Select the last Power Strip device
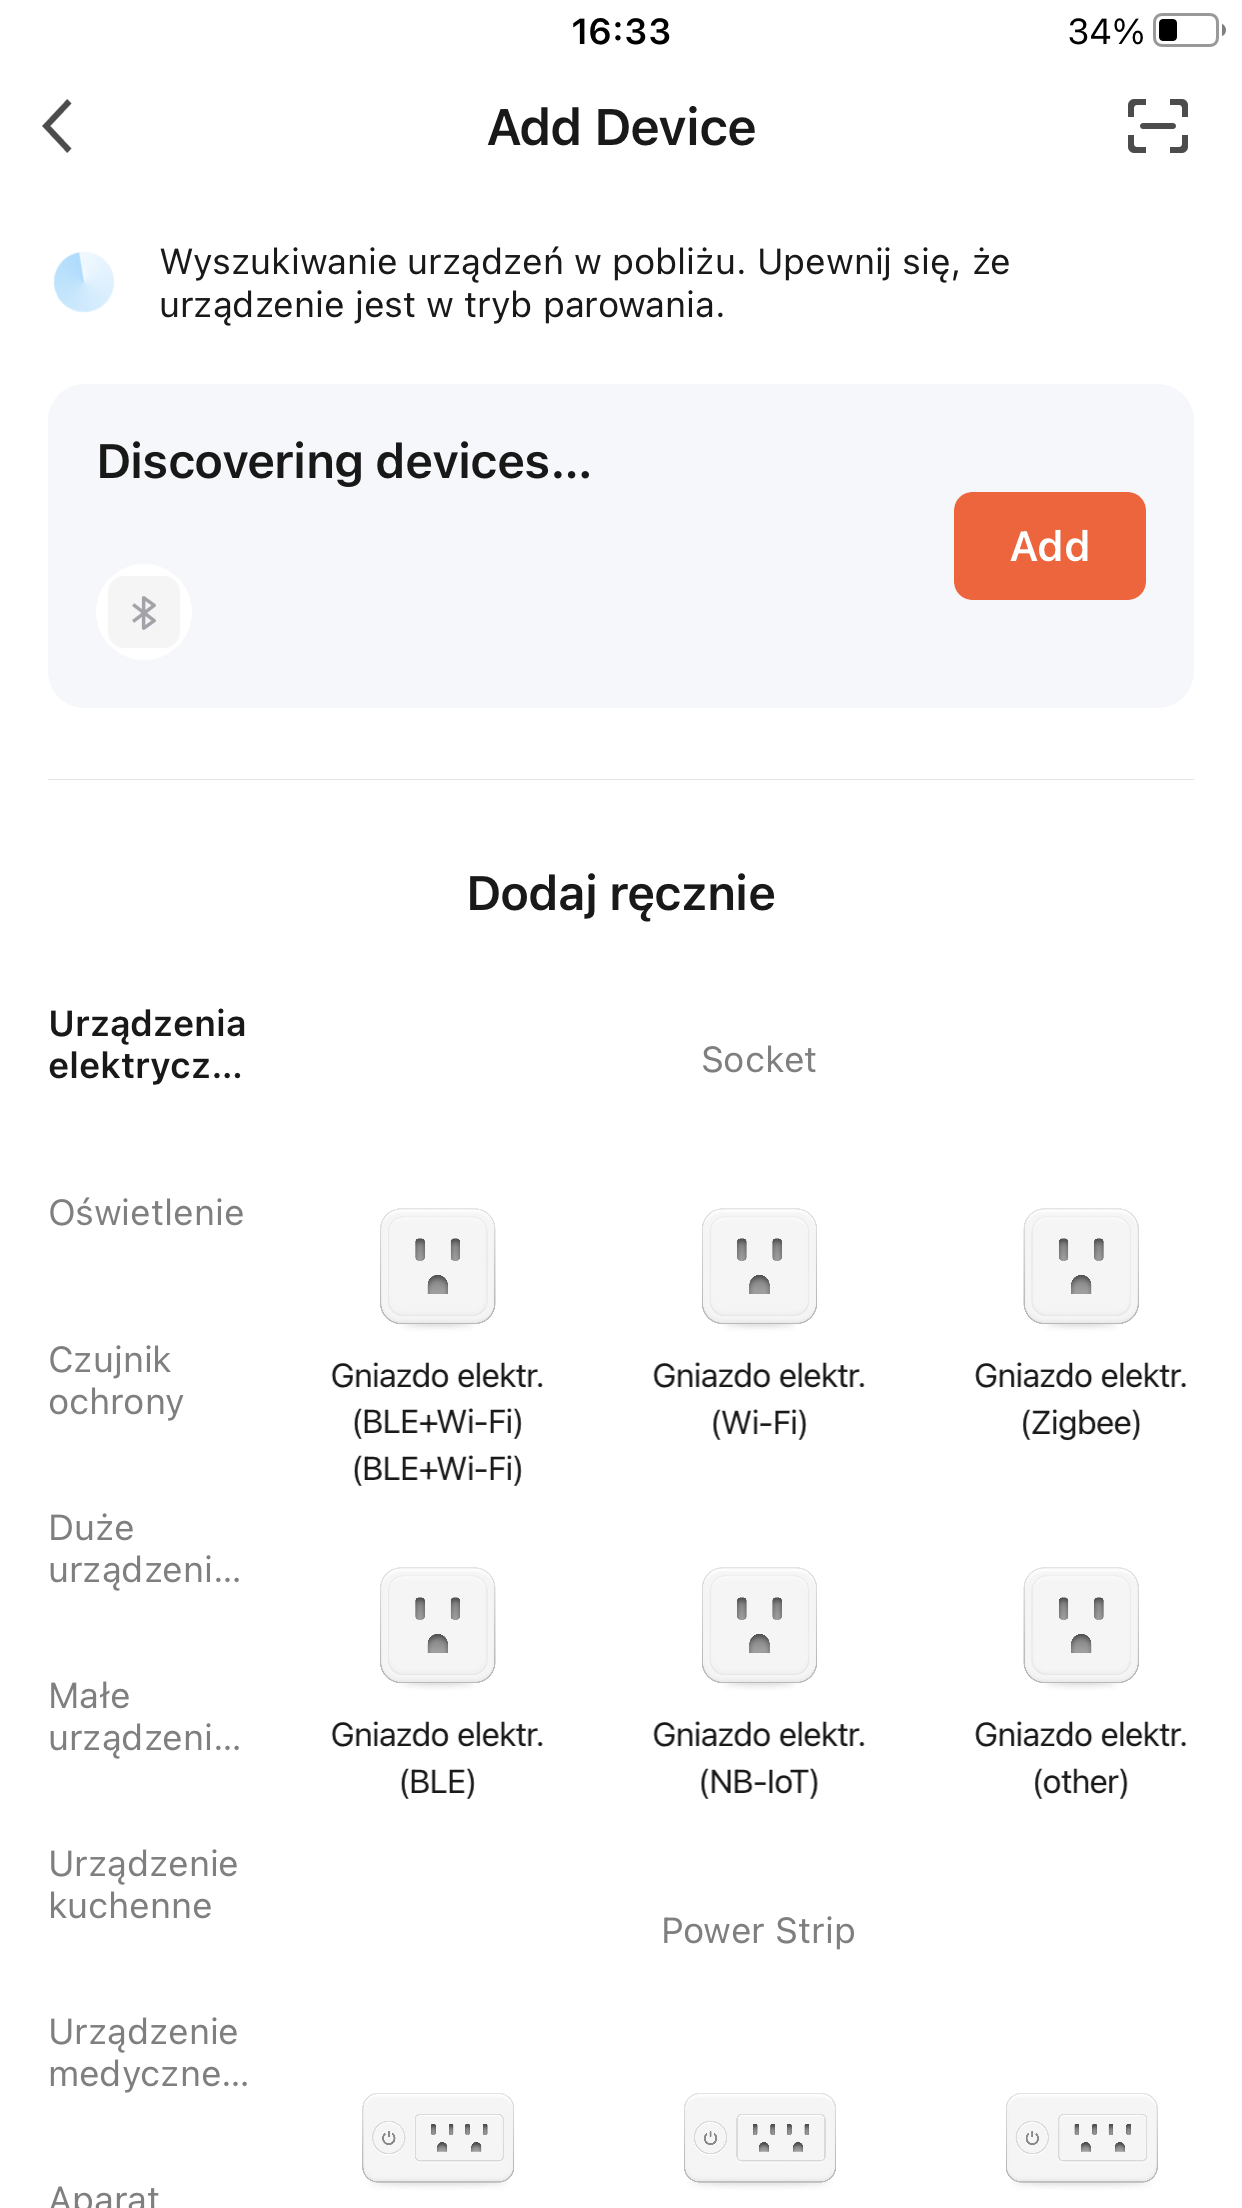The image size is (1242, 2208). pyautogui.click(x=1081, y=2137)
